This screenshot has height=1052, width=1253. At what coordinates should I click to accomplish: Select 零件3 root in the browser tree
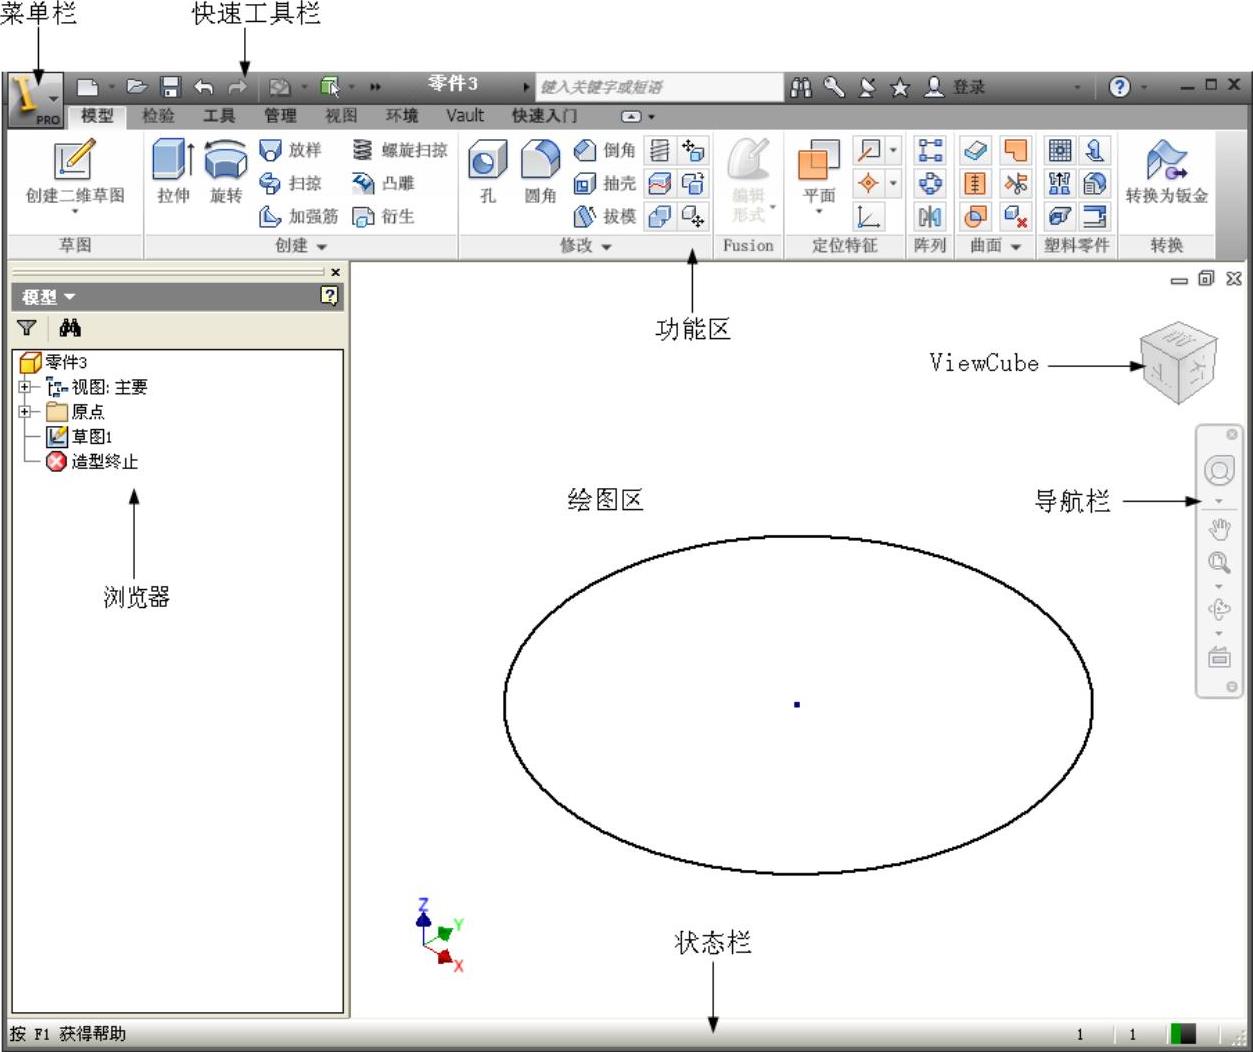tap(54, 362)
